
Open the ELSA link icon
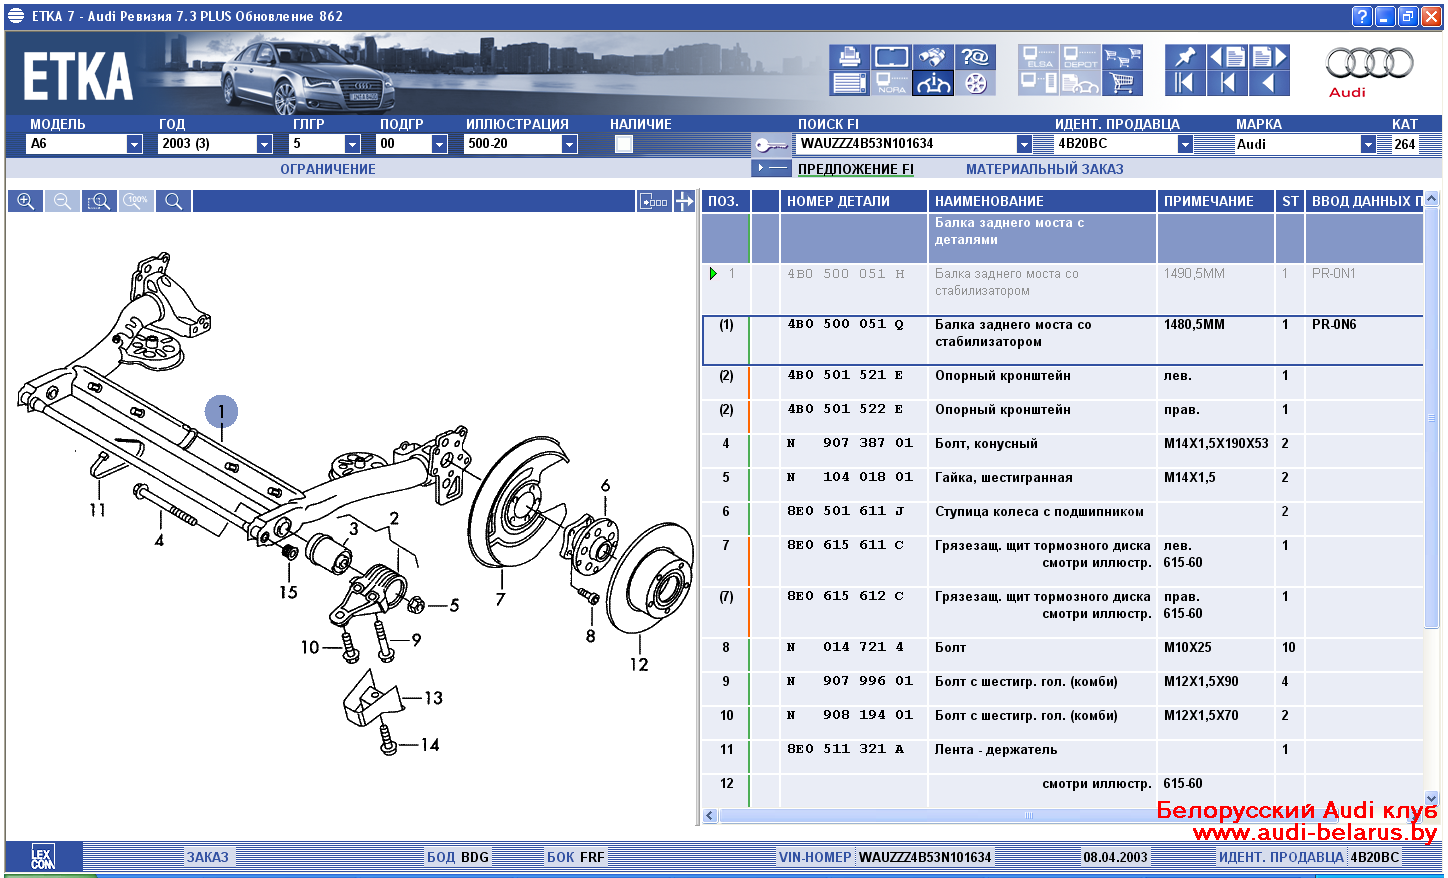click(x=1038, y=57)
